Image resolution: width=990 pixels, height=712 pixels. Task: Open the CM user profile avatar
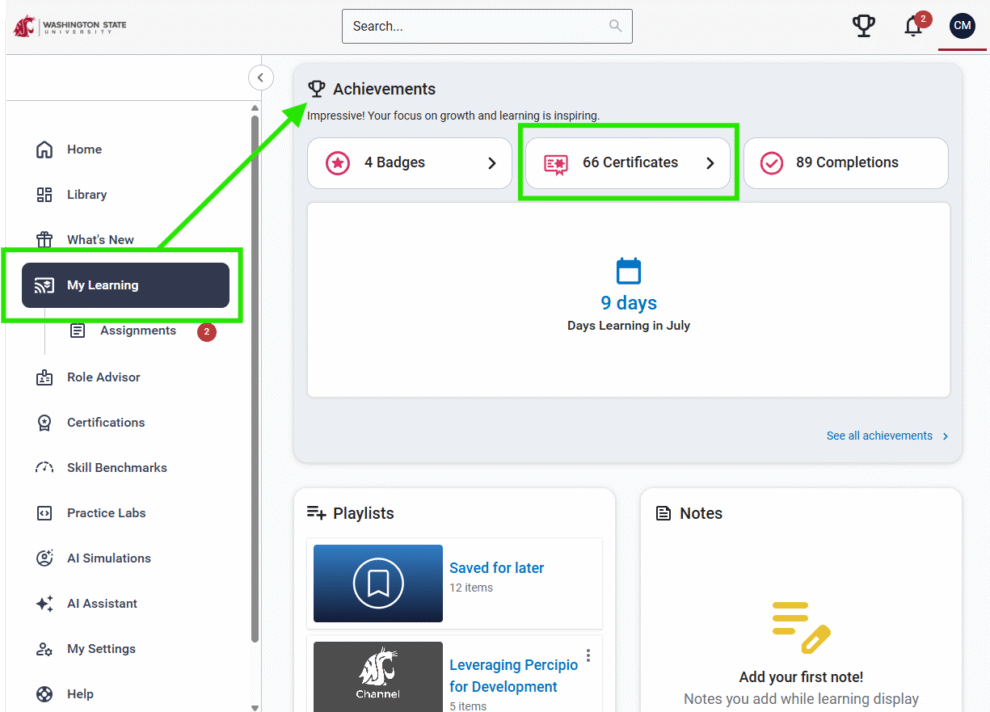[962, 26]
